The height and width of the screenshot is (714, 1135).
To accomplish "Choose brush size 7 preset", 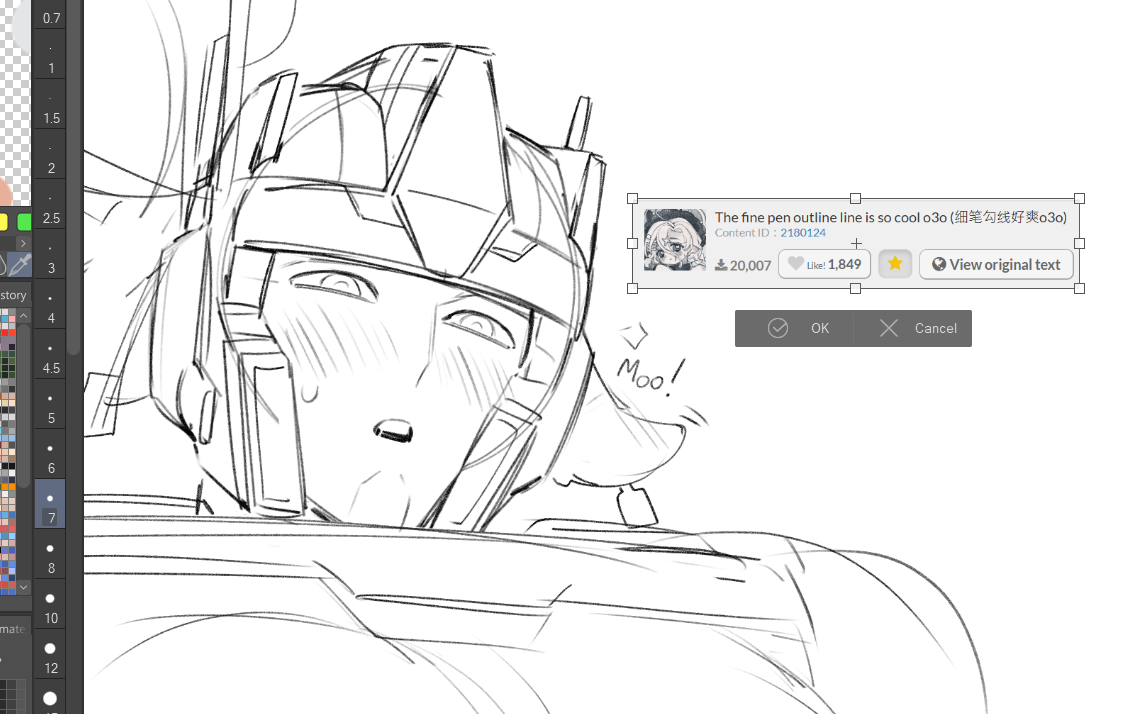I will [50, 504].
